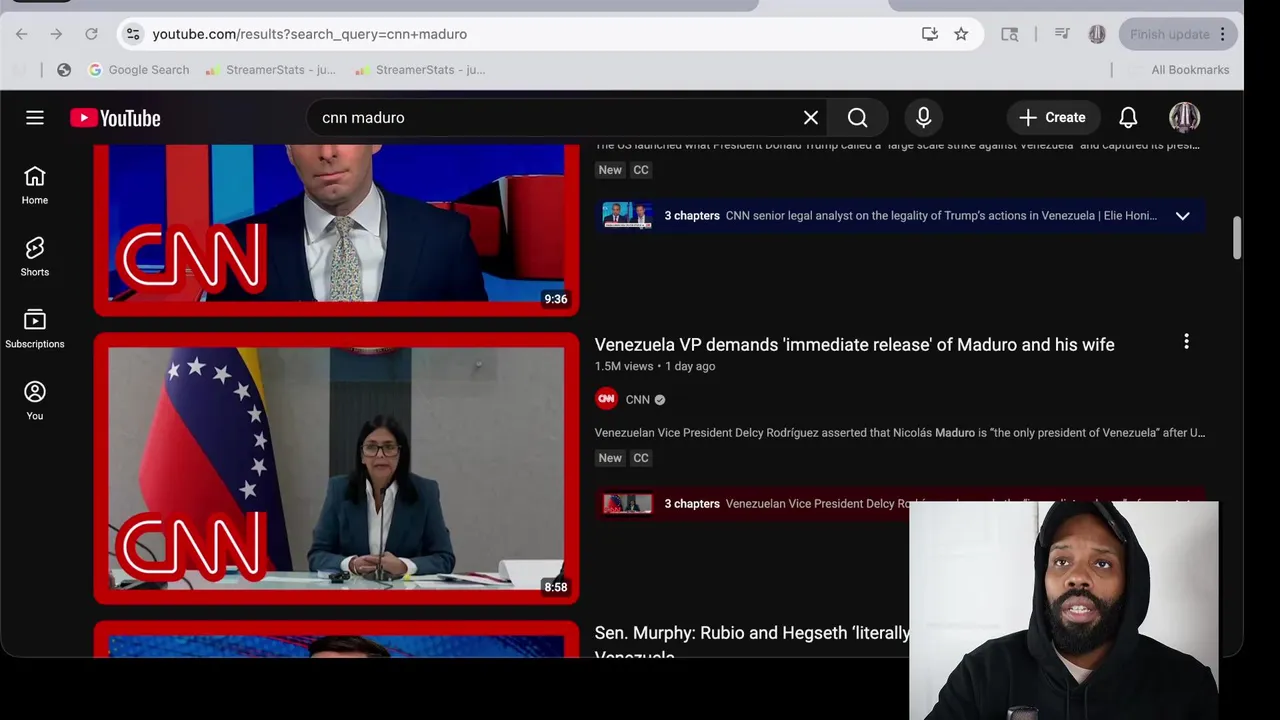Screen dimensions: 1280x720
Task: Expand chapters of Elie Honig video
Action: point(1183,216)
